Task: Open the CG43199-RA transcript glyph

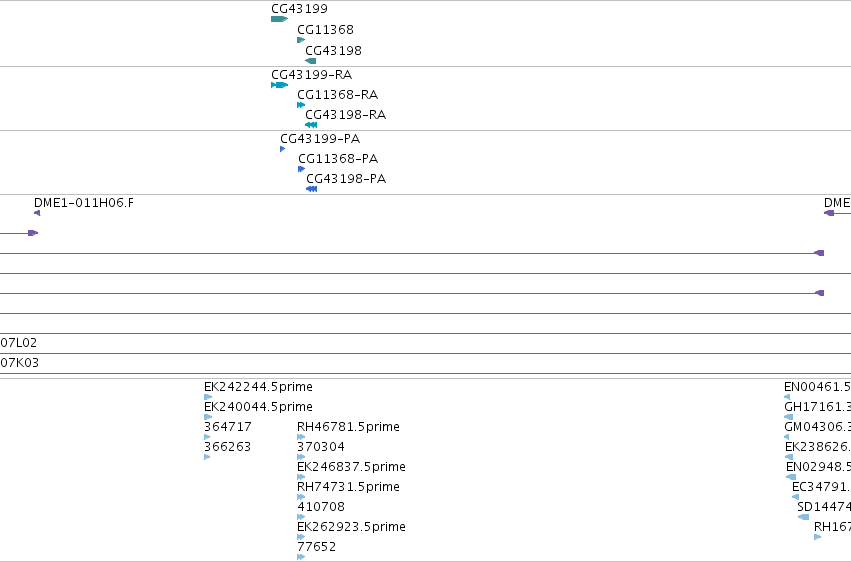Action: click(280, 85)
